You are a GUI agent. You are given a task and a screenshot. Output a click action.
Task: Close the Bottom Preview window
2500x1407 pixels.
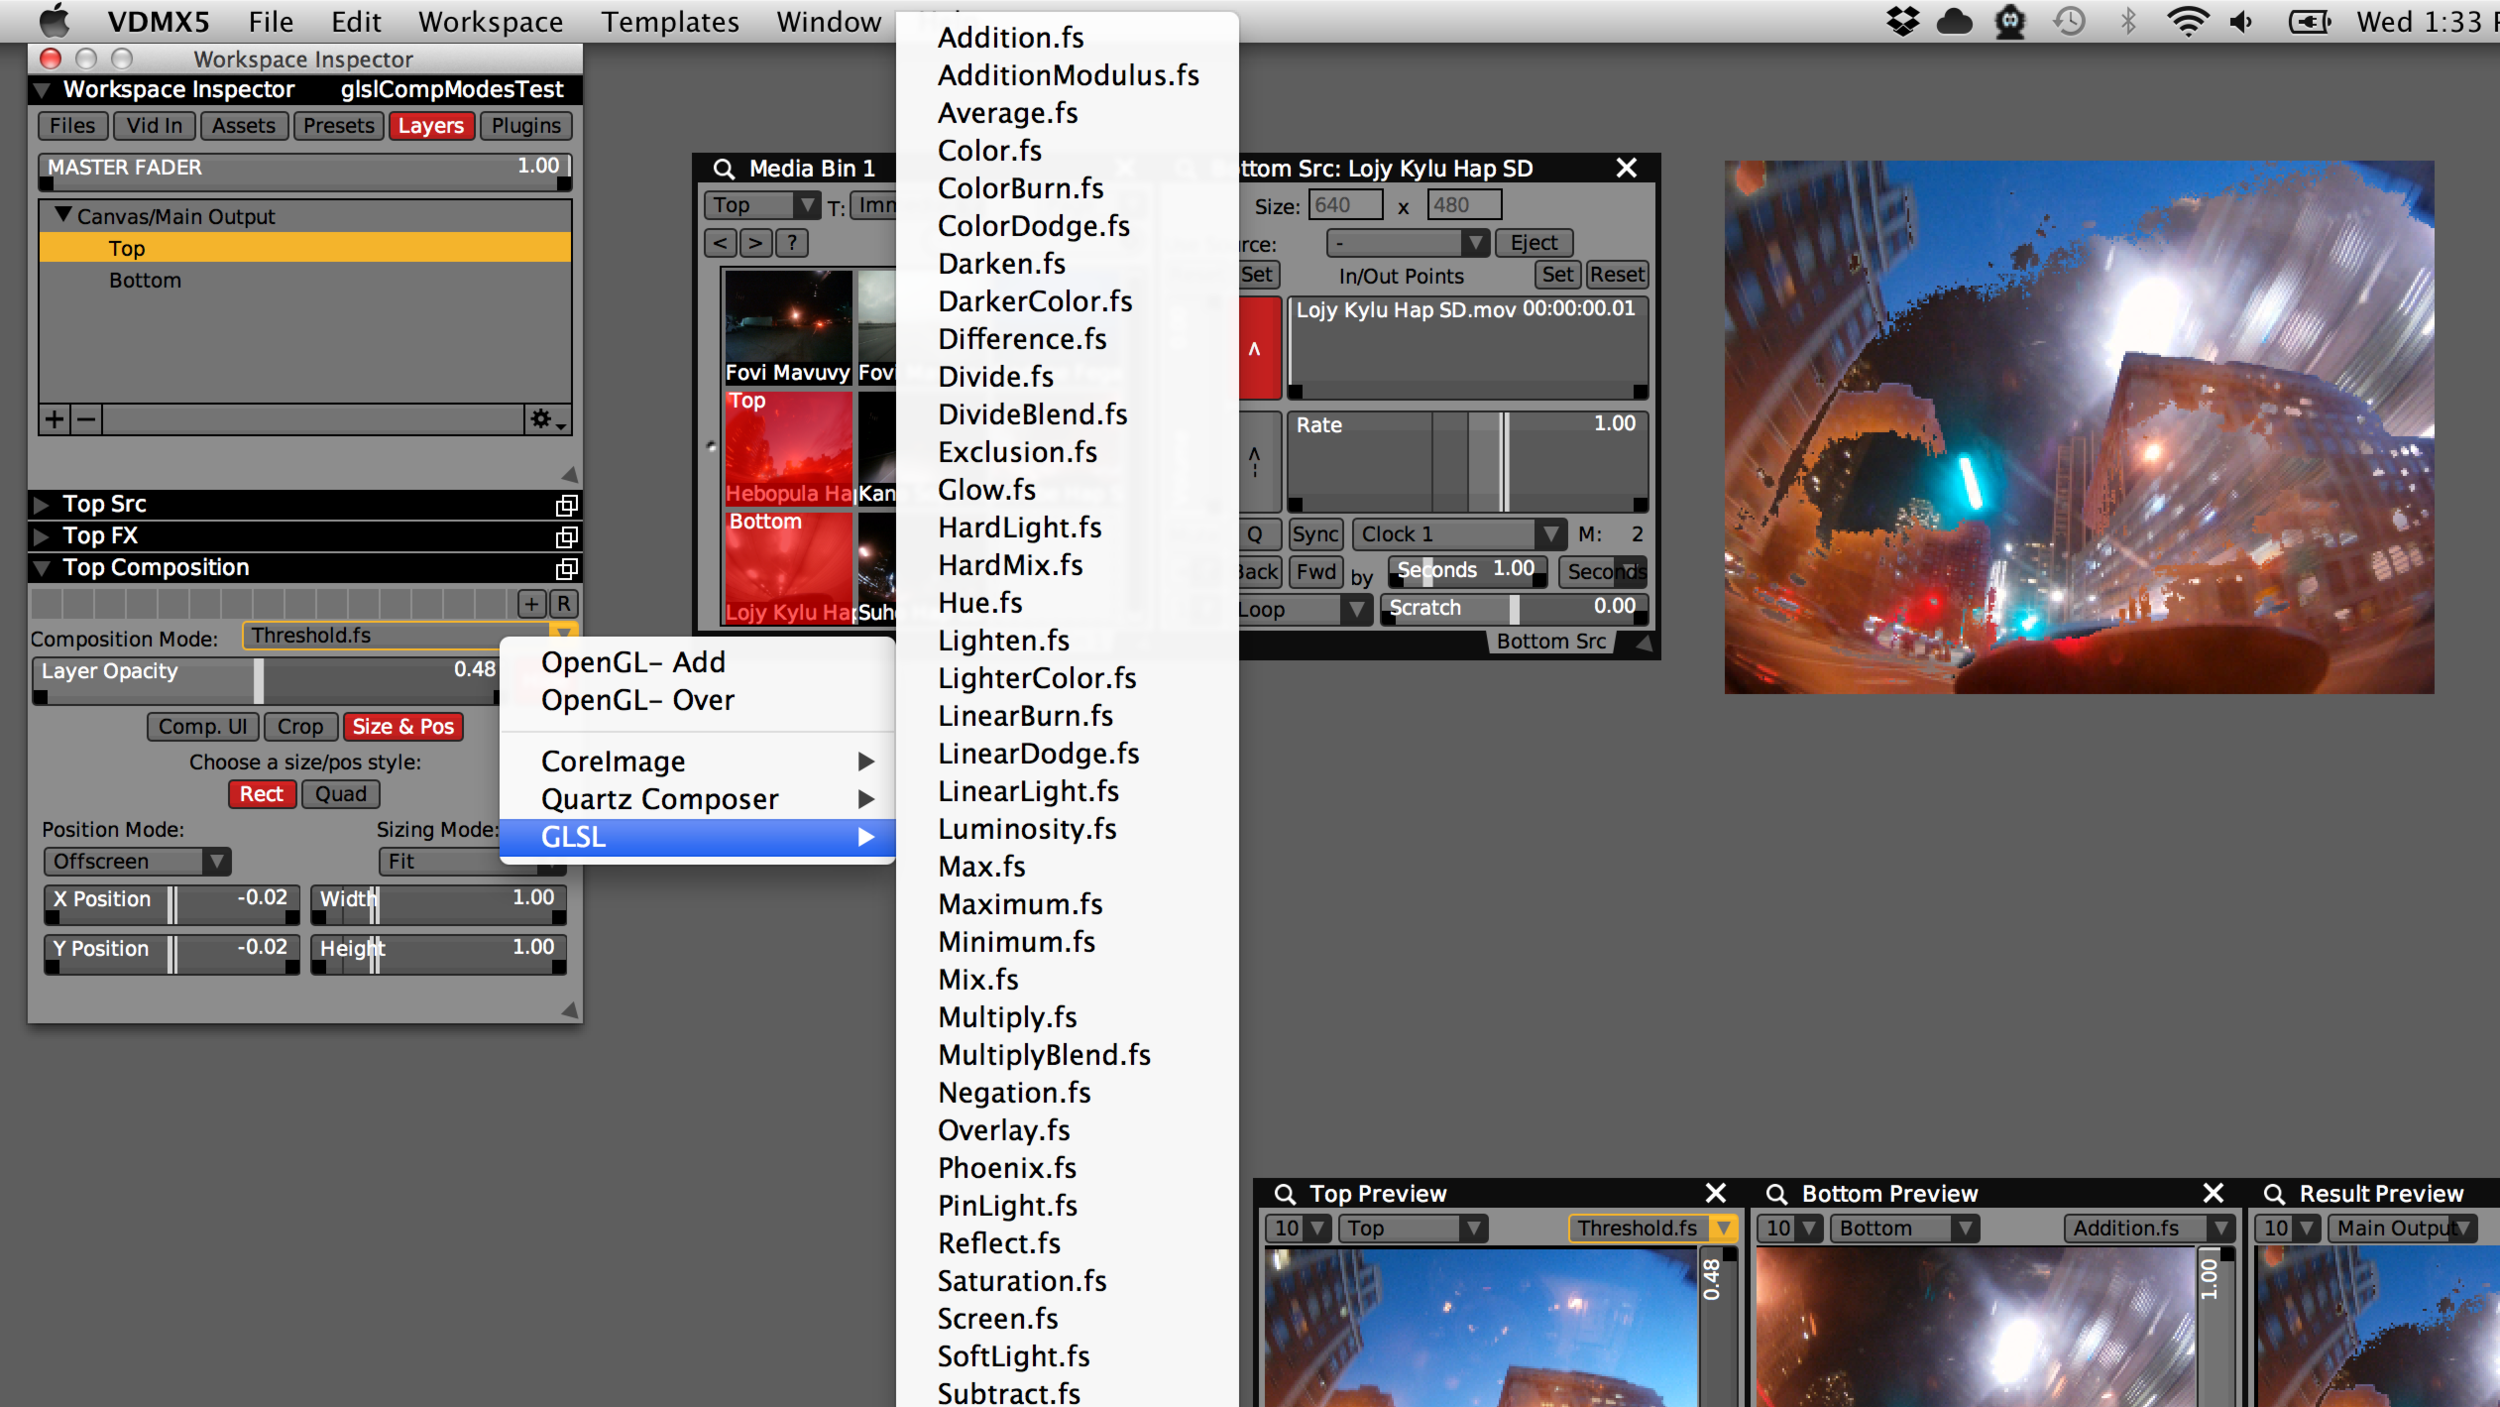point(2213,1193)
